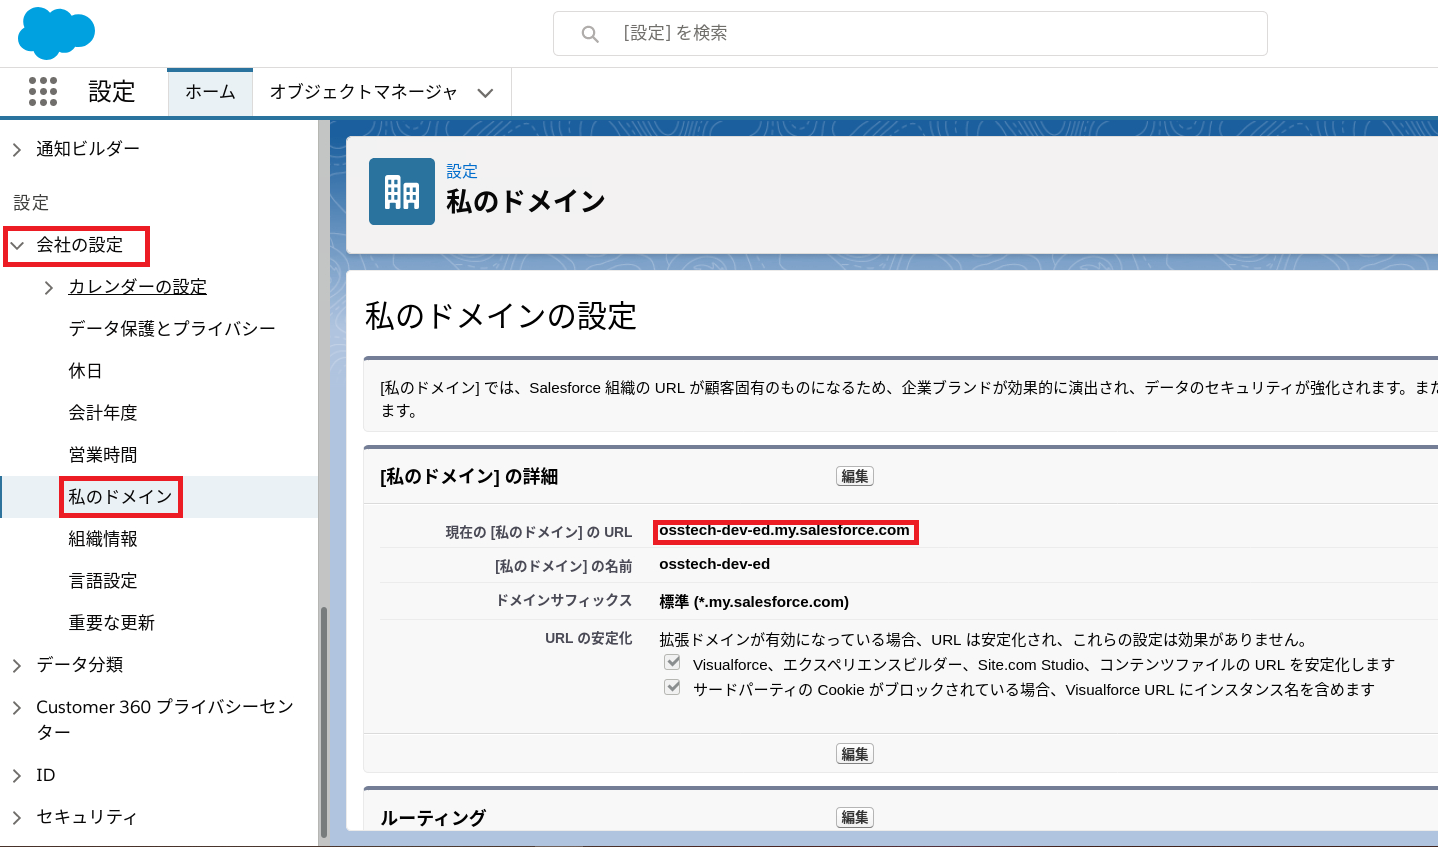The image size is (1438, 847).
Task: Open the オブジェクトマネージャ tab
Action: pos(363,92)
